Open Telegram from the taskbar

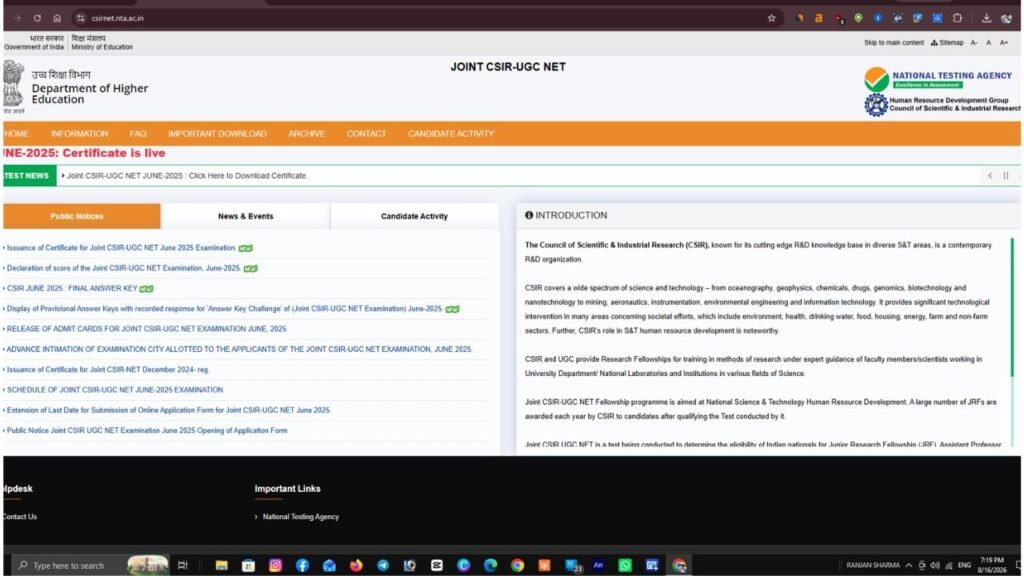(x=383, y=566)
